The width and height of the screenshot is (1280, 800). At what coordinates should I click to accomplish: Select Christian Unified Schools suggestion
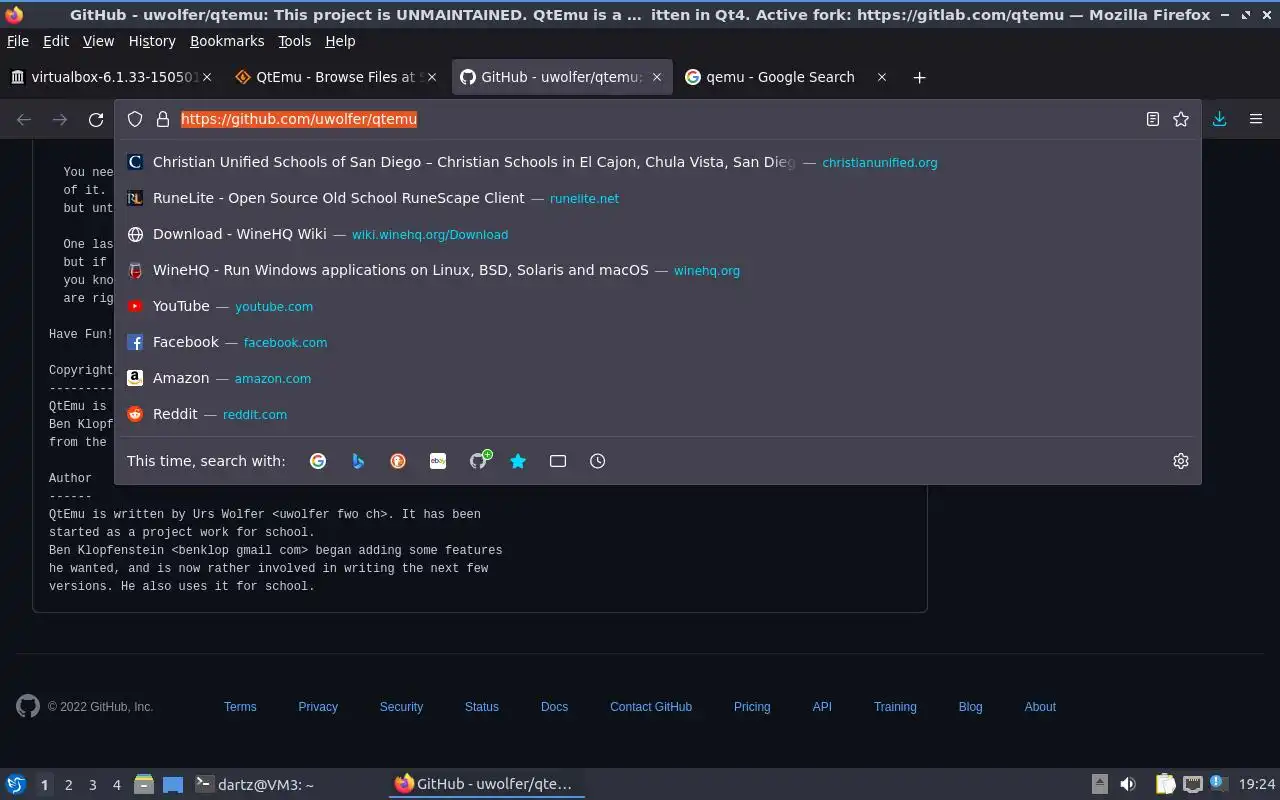(658, 162)
